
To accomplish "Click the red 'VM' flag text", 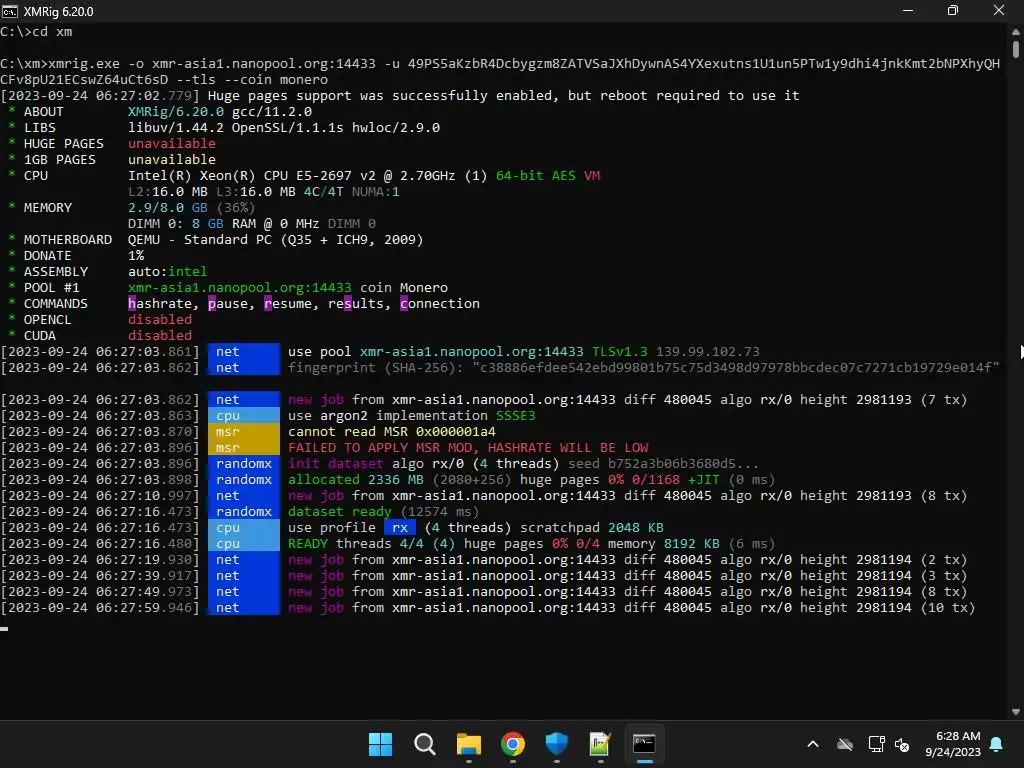I will [592, 176].
